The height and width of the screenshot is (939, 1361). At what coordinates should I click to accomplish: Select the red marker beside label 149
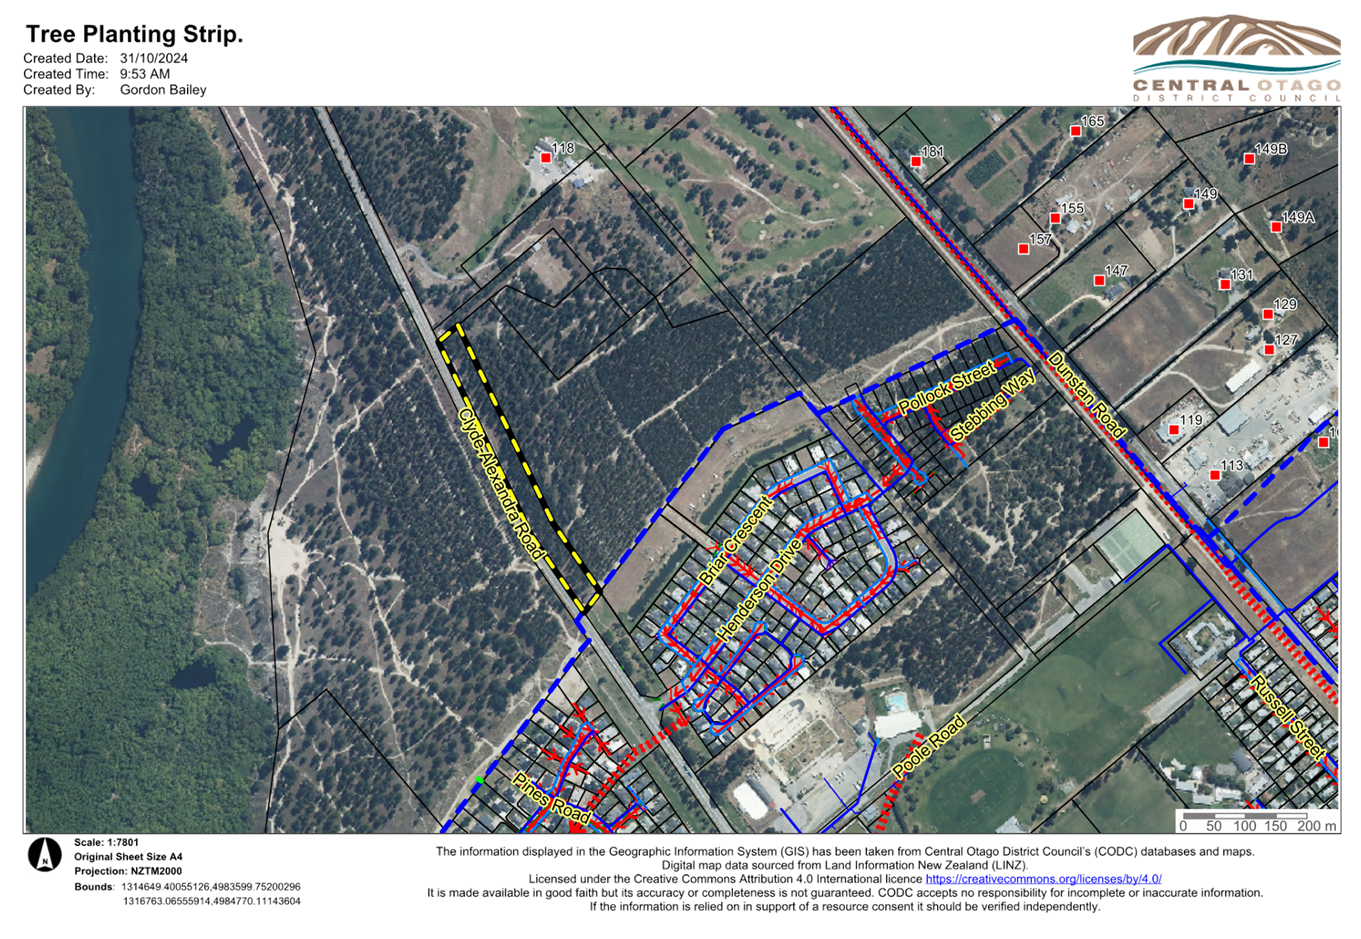[1189, 204]
